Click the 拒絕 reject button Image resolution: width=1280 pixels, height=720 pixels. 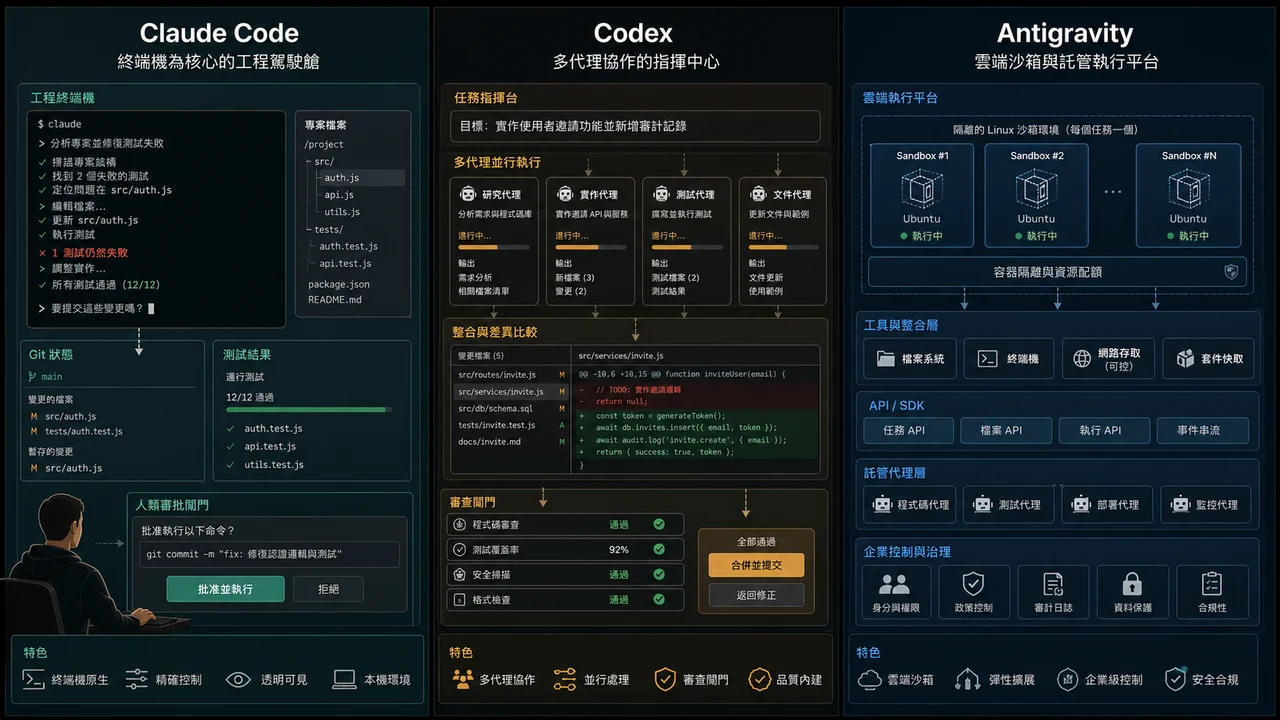(328, 589)
